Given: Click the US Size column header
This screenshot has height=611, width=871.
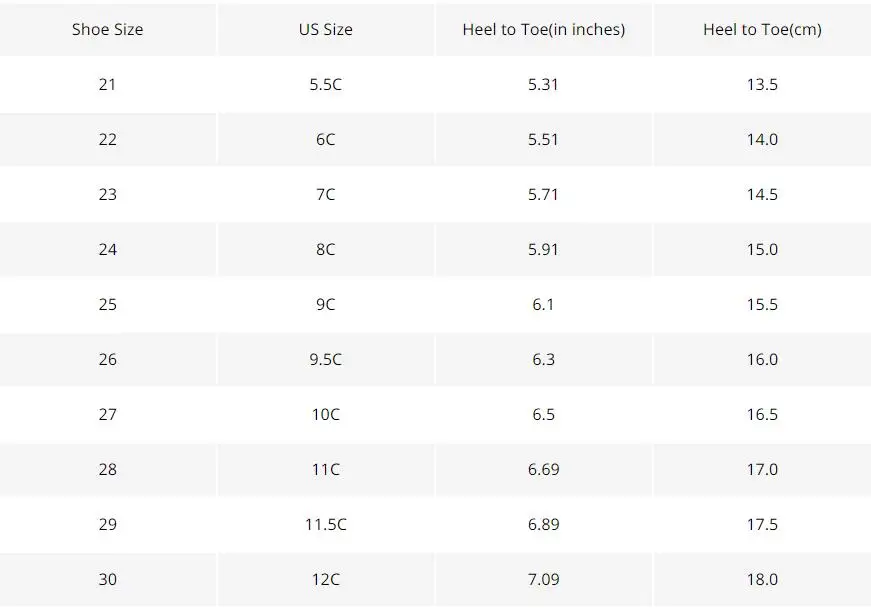Looking at the screenshot, I should [x=325, y=29].
